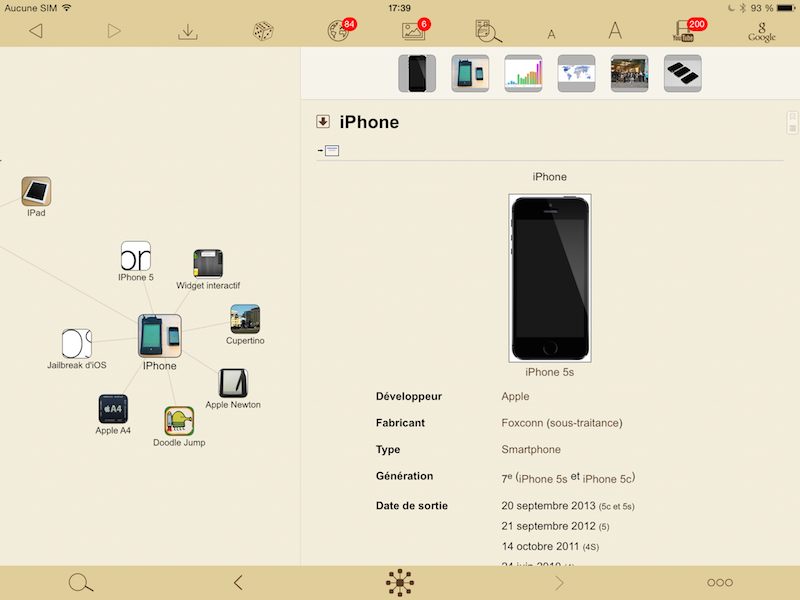Open the images icon with badge 6

tap(415, 30)
